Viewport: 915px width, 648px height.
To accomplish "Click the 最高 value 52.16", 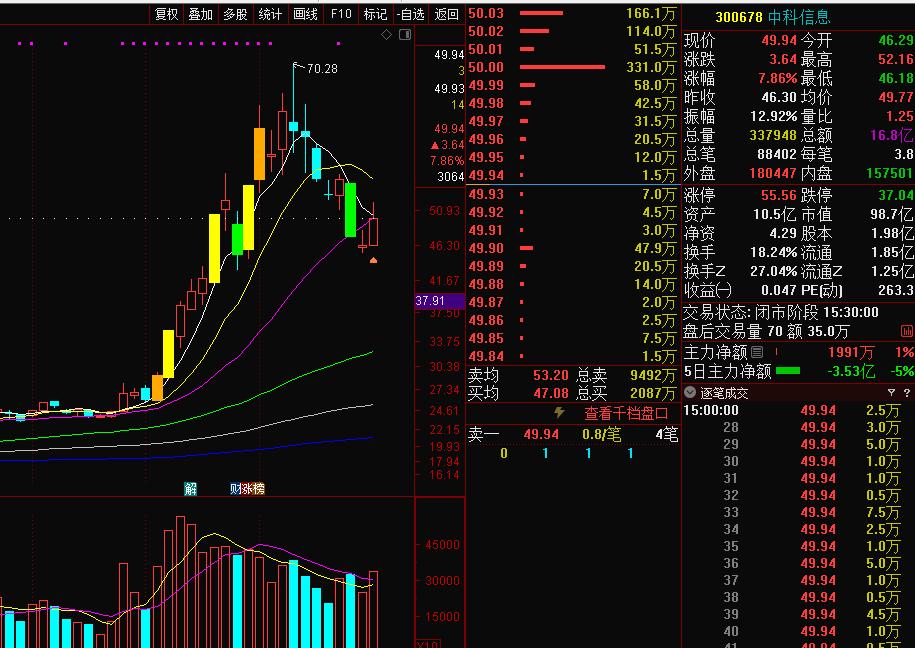I will pyautogui.click(x=896, y=59).
